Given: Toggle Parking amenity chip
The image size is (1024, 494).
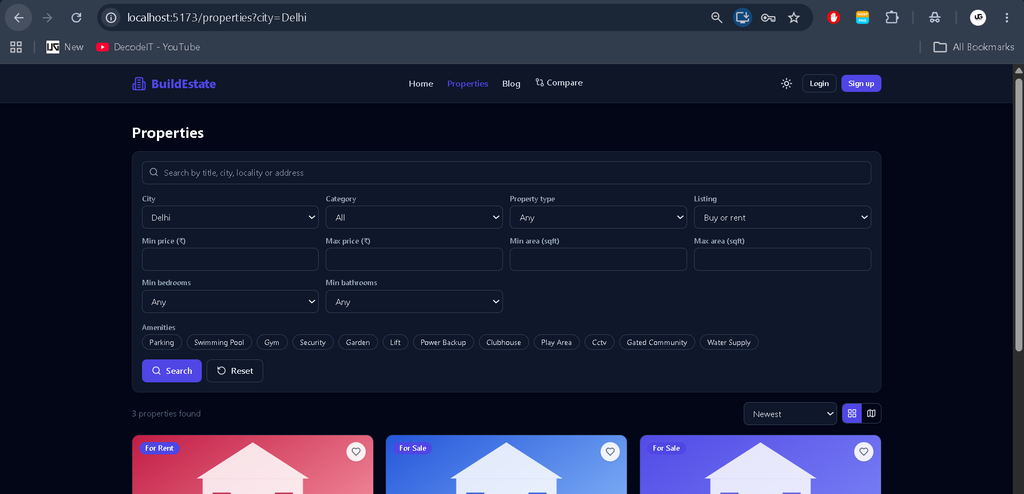Looking at the screenshot, I should 161,342.
